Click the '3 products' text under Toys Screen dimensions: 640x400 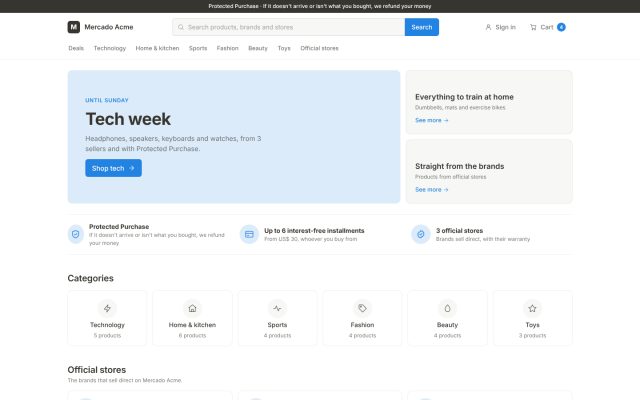[532, 336]
